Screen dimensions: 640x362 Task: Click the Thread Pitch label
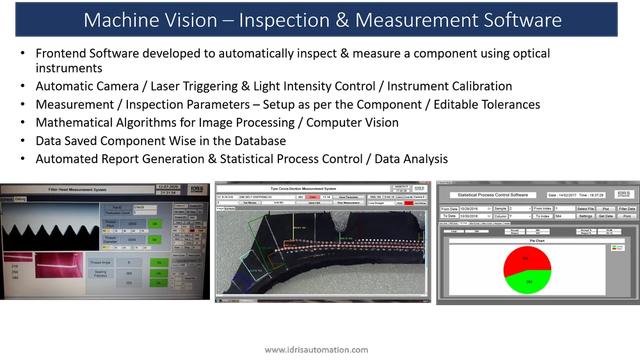click(x=110, y=224)
